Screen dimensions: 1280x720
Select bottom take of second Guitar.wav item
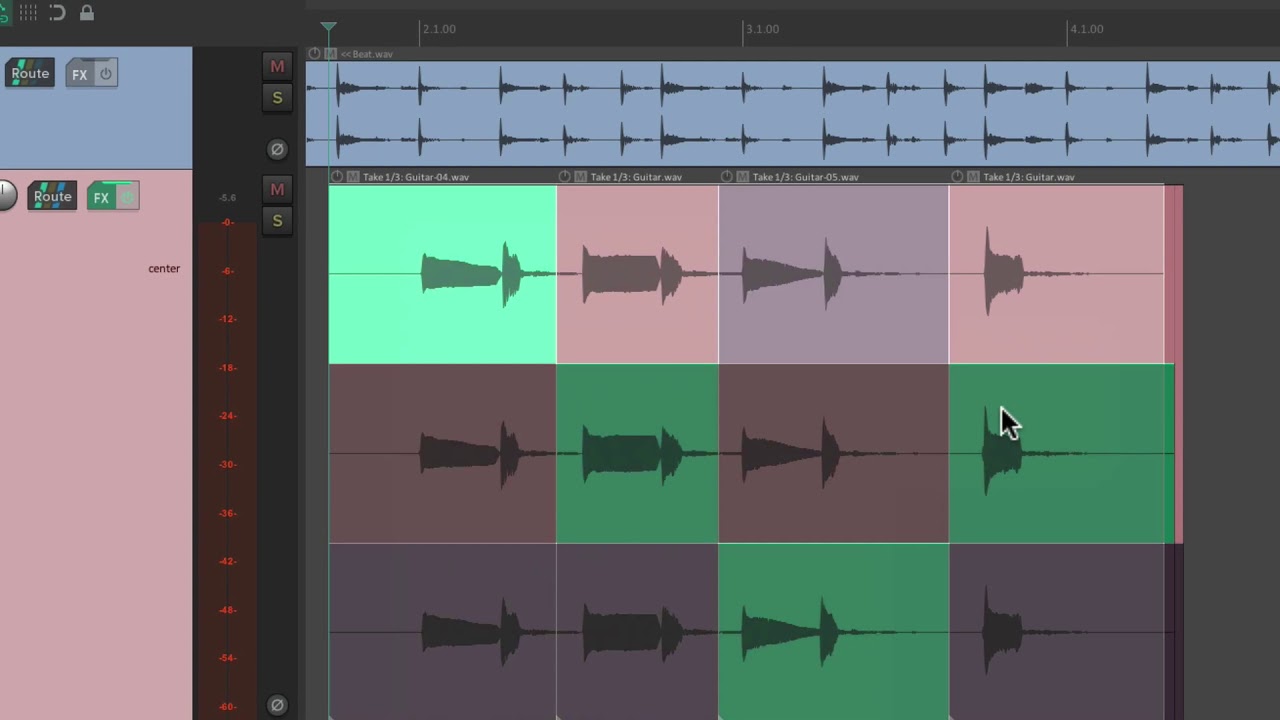637,632
